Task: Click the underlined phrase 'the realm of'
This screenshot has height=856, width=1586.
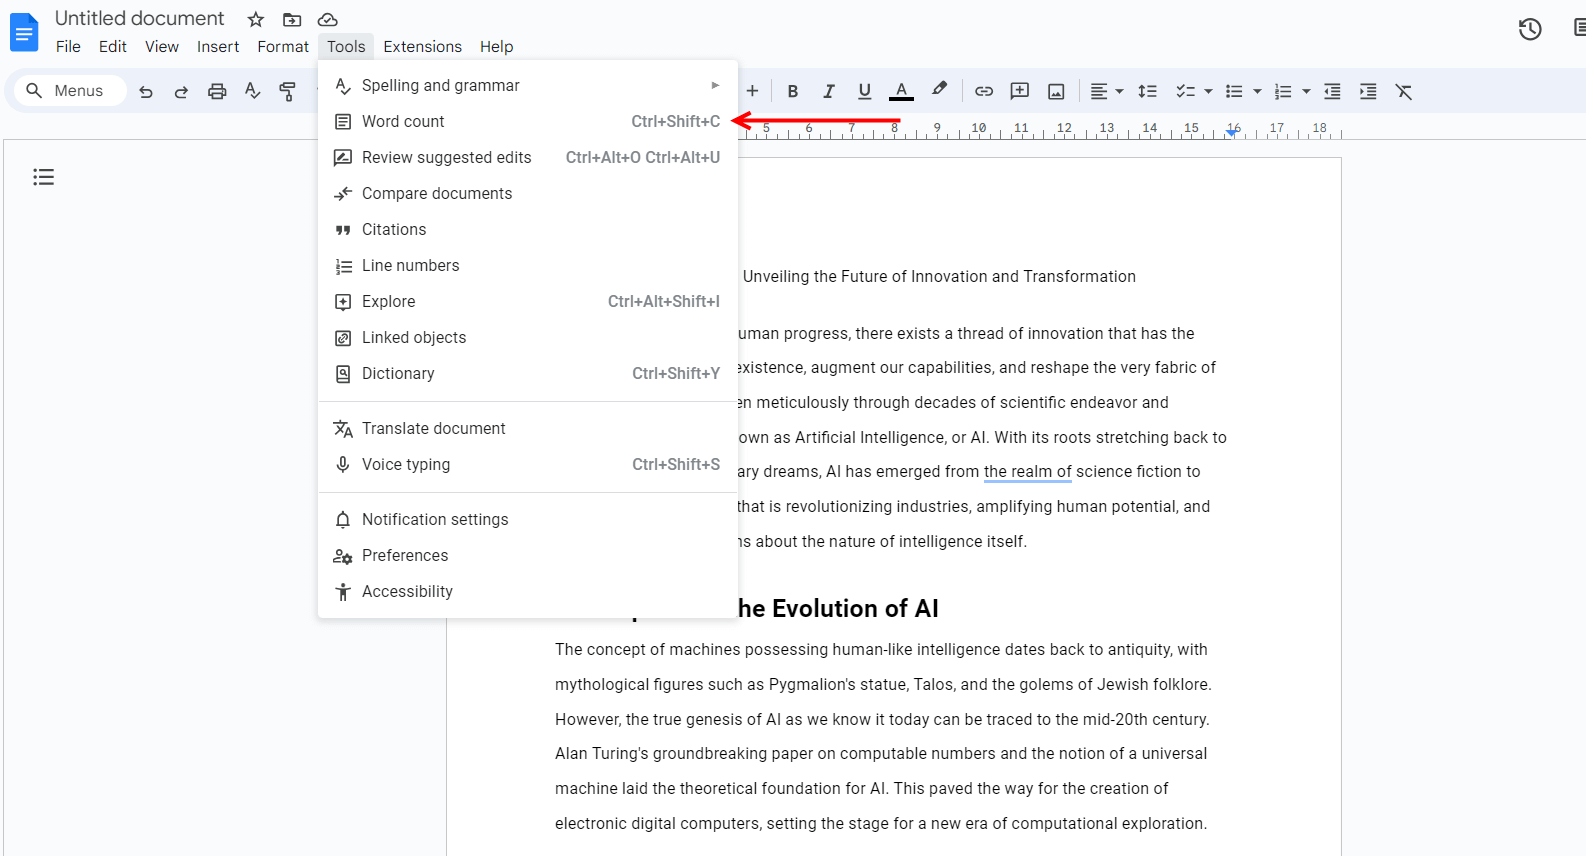Action: click(1028, 472)
